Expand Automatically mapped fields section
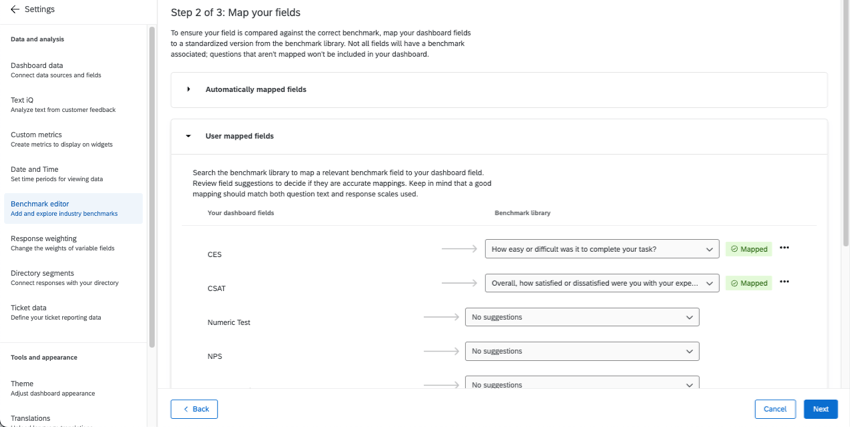The width and height of the screenshot is (850, 427). (x=189, y=90)
